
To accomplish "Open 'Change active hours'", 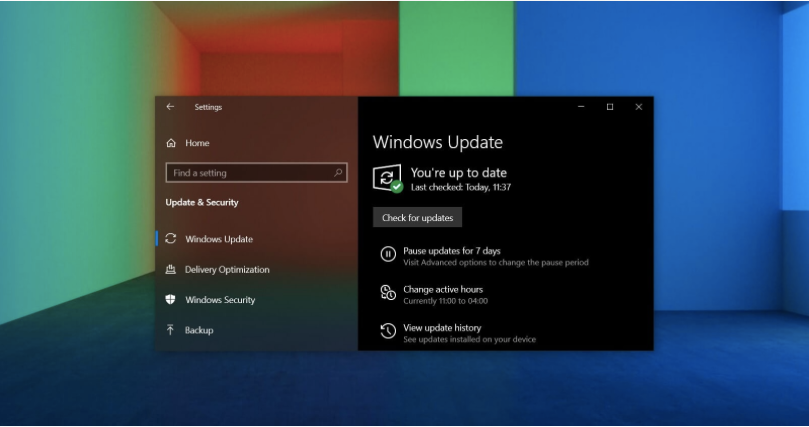I will click(x=443, y=289).
